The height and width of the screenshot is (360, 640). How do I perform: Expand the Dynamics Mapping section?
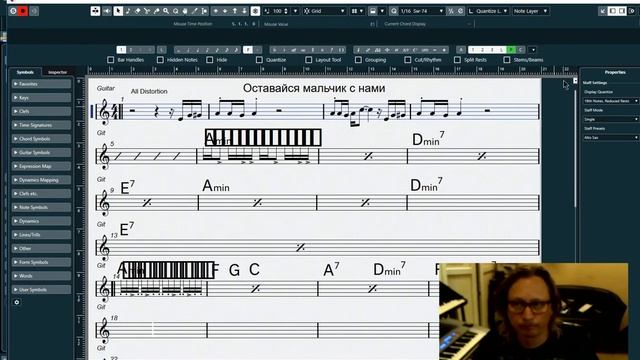[41, 180]
